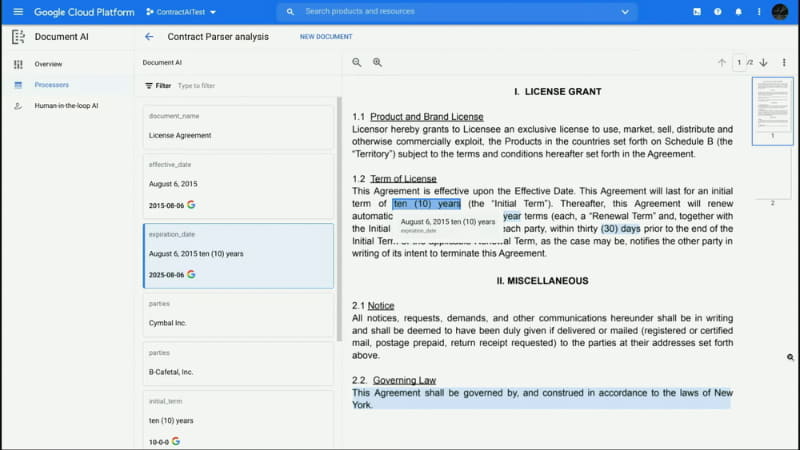Click highlighted '(30) days' in document
The width and height of the screenshot is (800, 450).
[620, 229]
